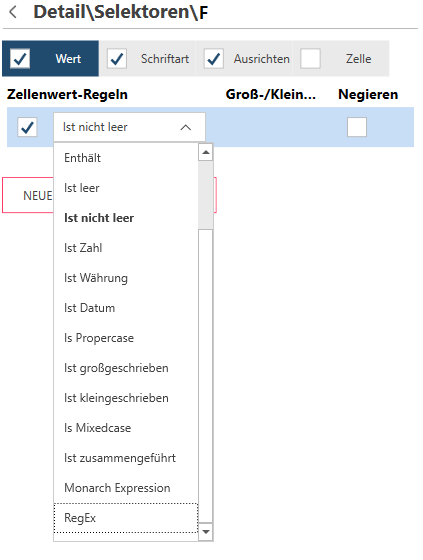Click the 'Zellenwert-Regeln' column header
423x560 pixels.
point(67,95)
